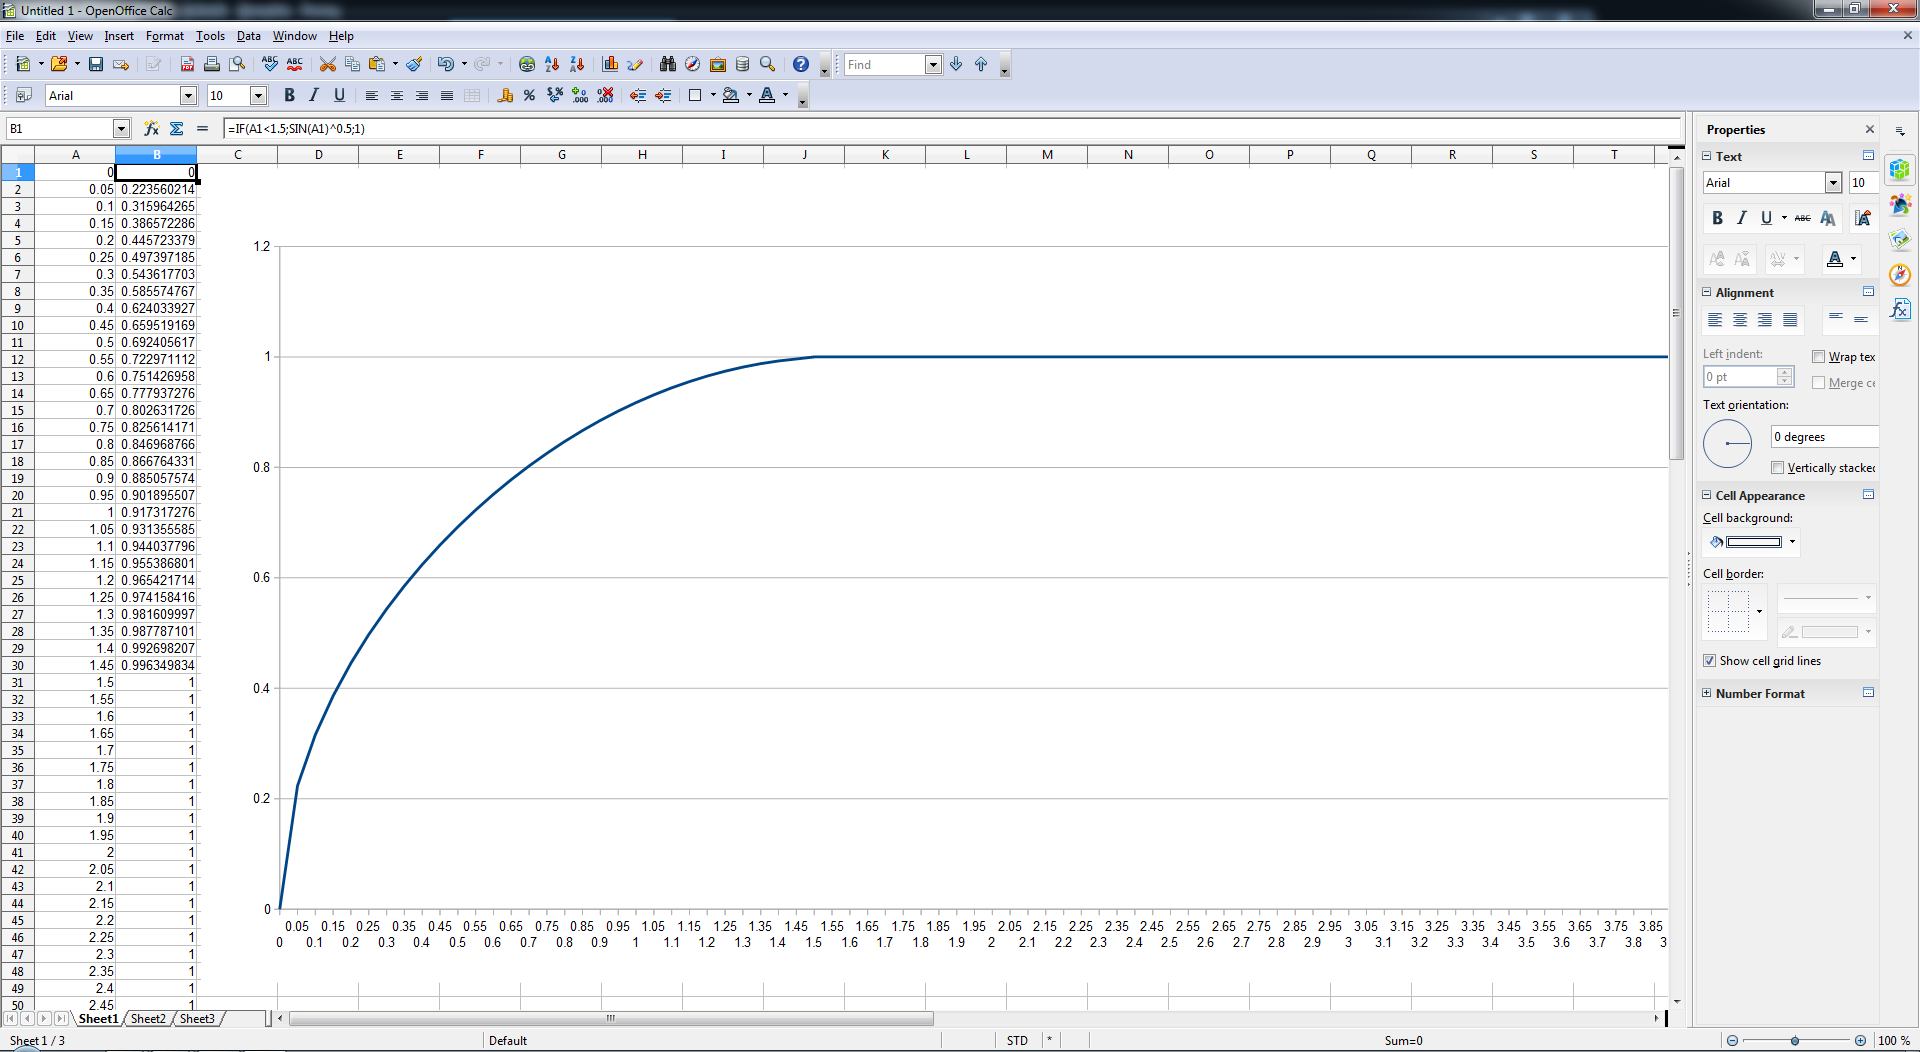Screen dimensions: 1920x1052
Task: Open Find & Replace binoculars icon
Action: (x=668, y=64)
